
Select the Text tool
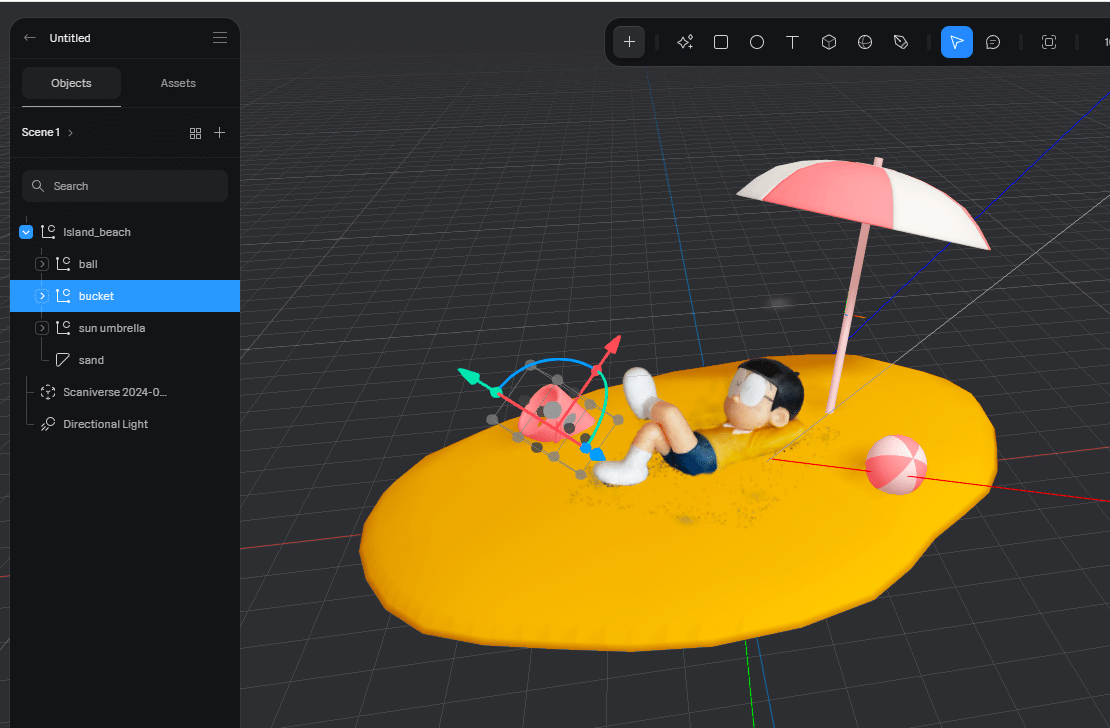tap(792, 42)
